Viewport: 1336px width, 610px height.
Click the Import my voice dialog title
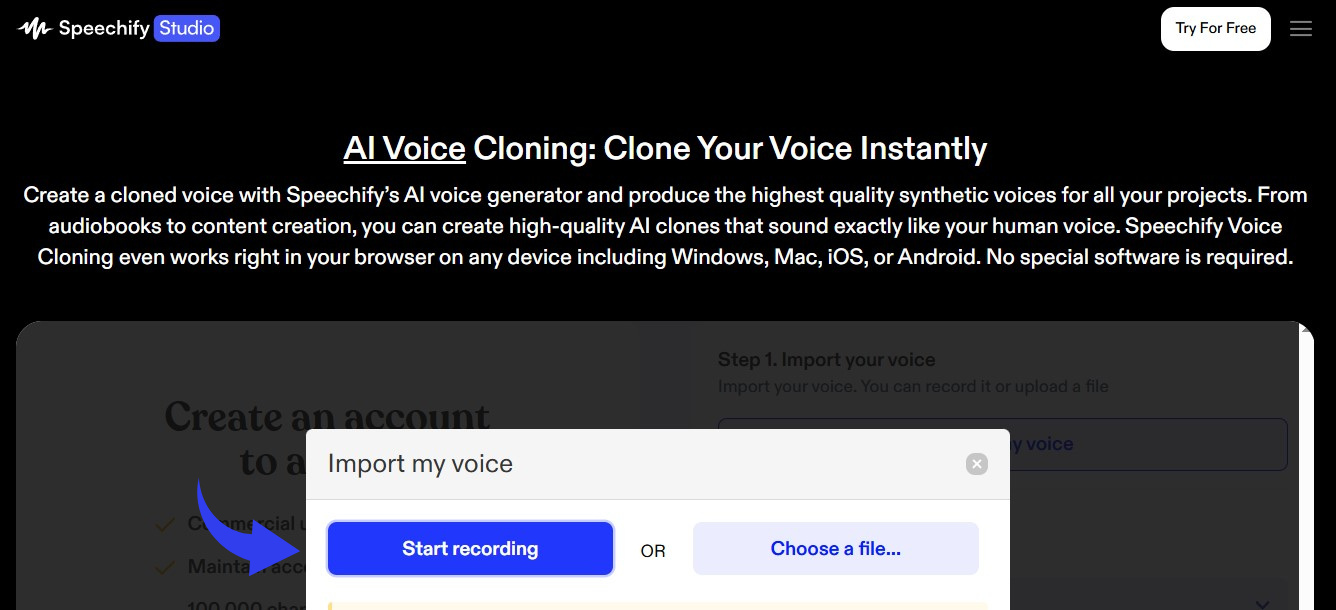pos(420,464)
